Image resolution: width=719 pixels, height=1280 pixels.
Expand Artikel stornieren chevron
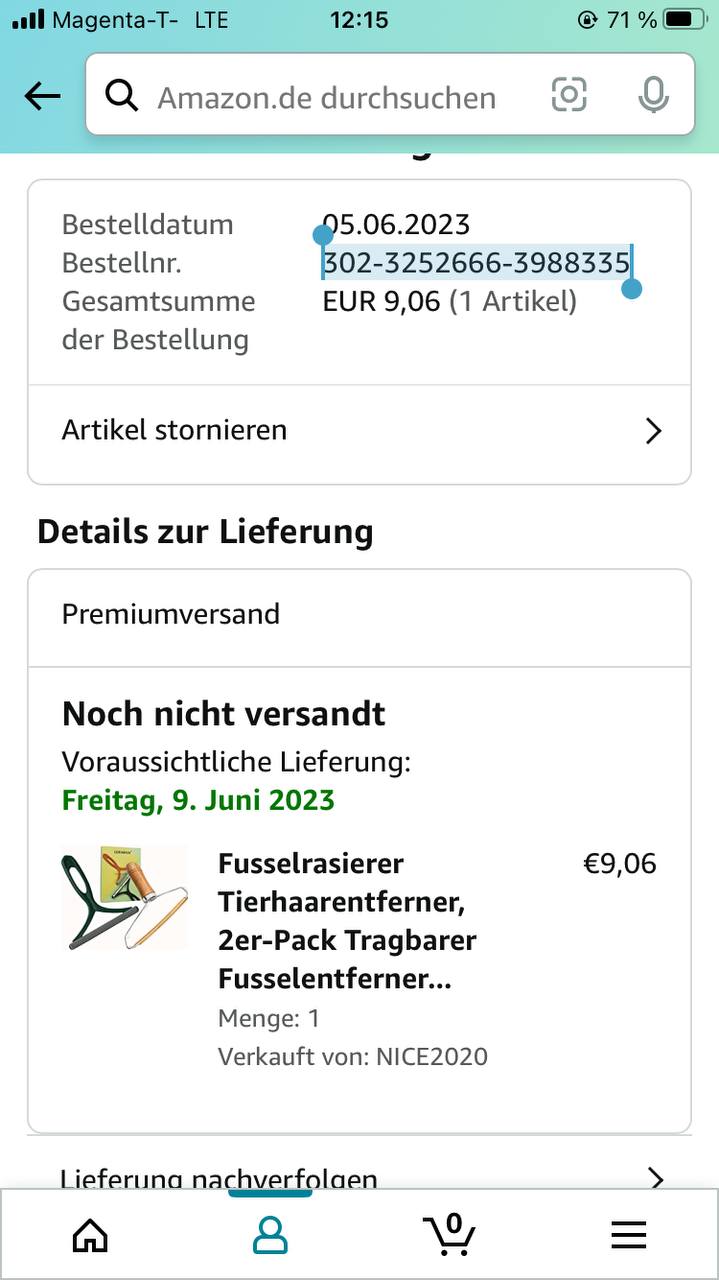pyautogui.click(x=654, y=431)
